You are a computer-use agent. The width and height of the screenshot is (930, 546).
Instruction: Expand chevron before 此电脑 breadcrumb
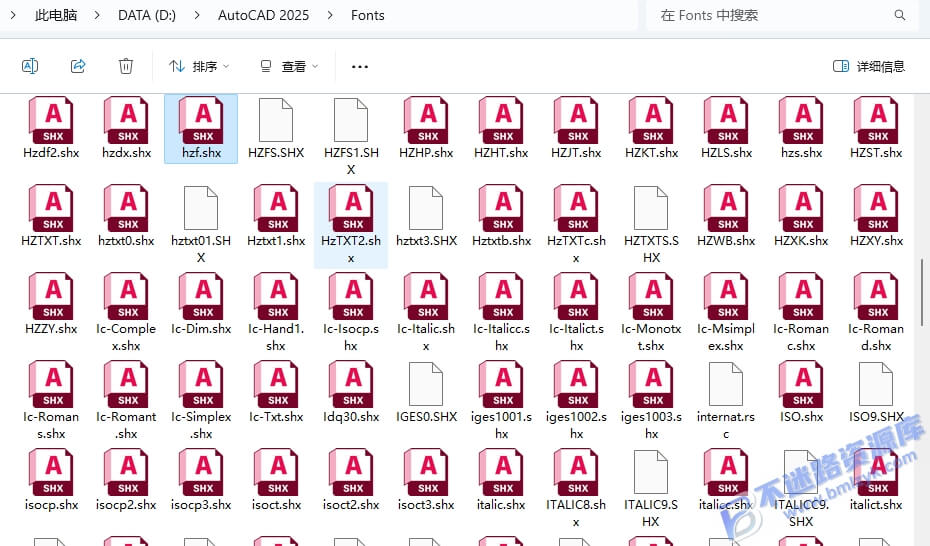point(13,15)
